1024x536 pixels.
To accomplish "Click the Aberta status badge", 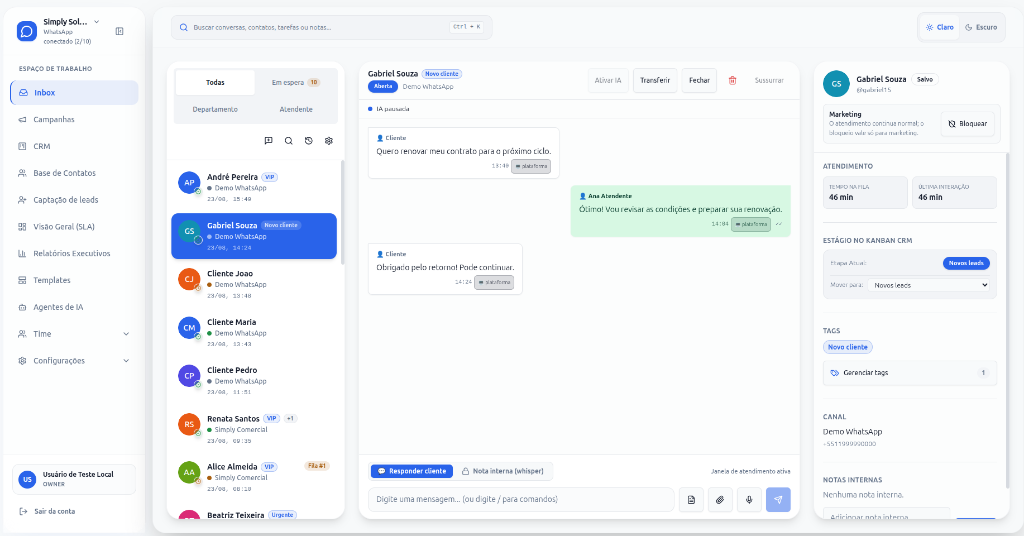I will pyautogui.click(x=383, y=86).
